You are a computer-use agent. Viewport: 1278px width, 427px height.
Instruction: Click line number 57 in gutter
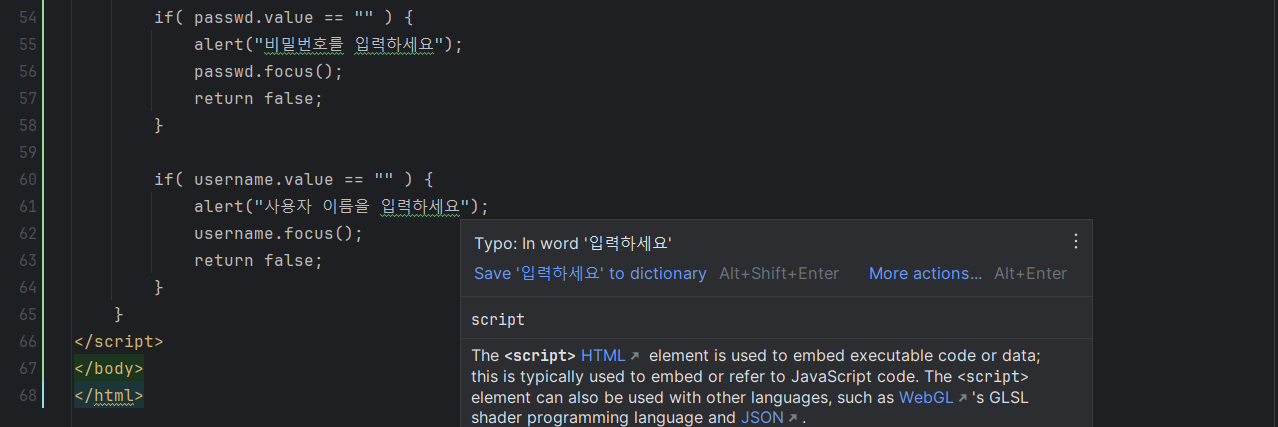28,98
